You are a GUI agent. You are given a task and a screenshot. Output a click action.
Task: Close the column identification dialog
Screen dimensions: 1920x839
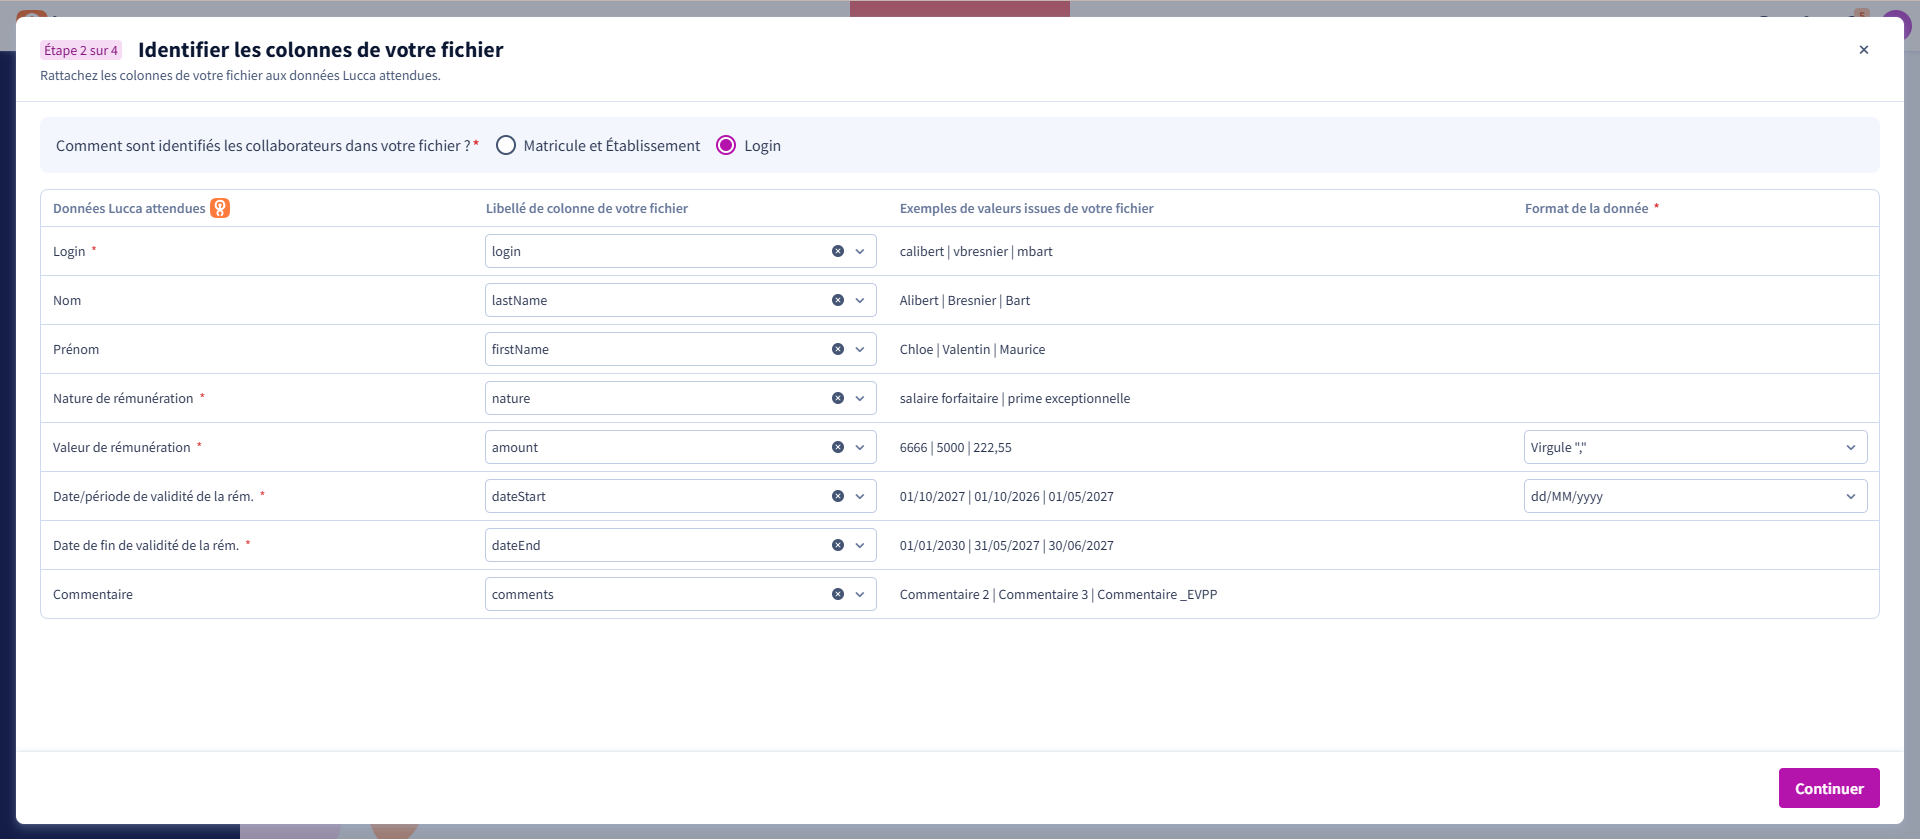point(1864,50)
